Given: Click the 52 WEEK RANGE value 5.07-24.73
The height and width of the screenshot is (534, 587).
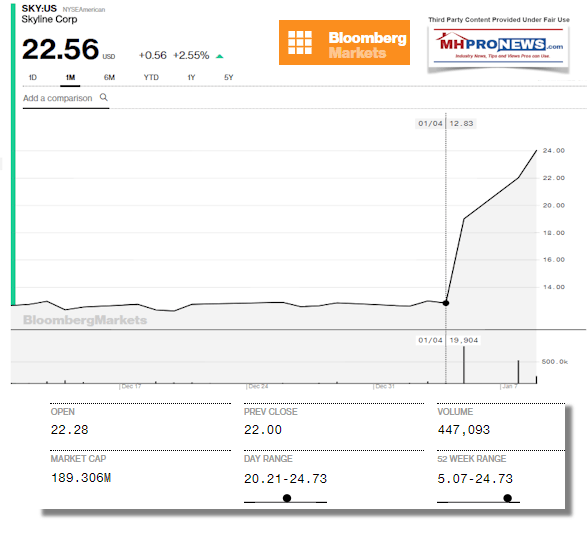Looking at the screenshot, I should pos(475,479).
